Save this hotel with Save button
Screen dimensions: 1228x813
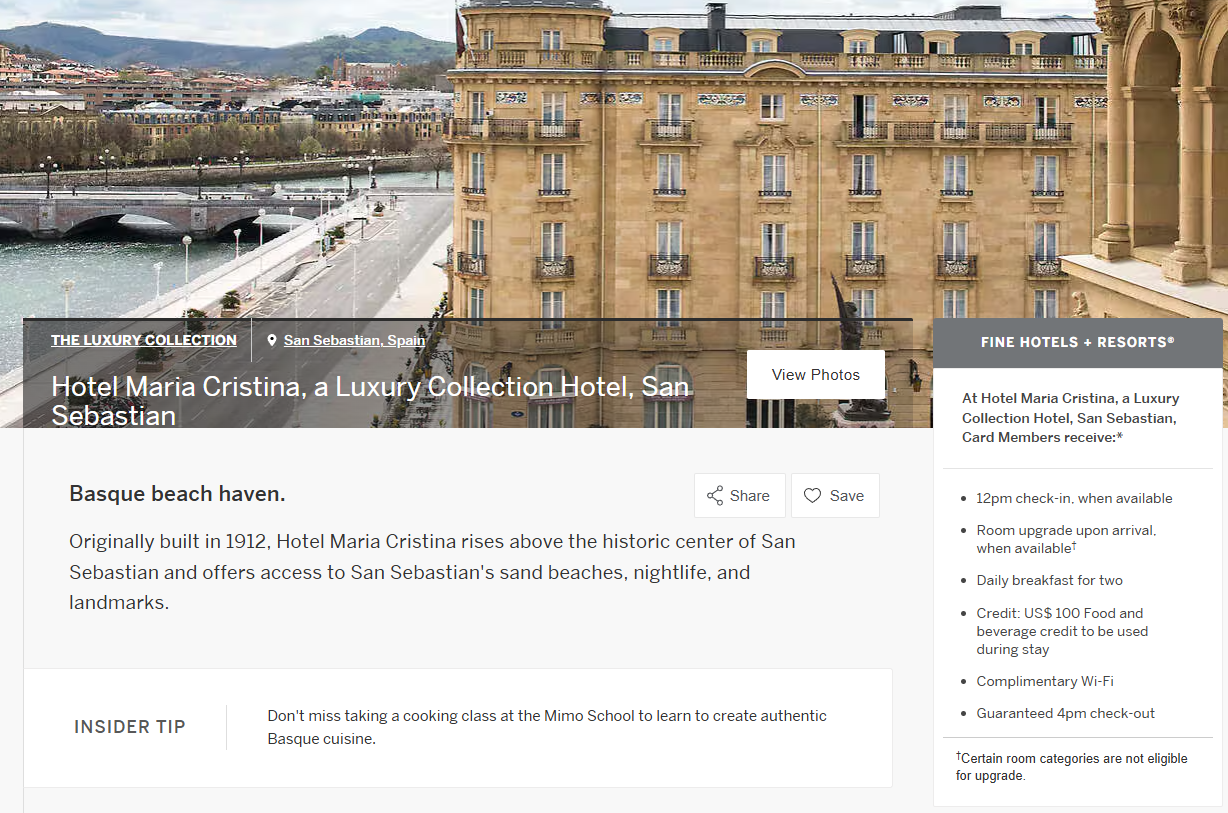(835, 496)
